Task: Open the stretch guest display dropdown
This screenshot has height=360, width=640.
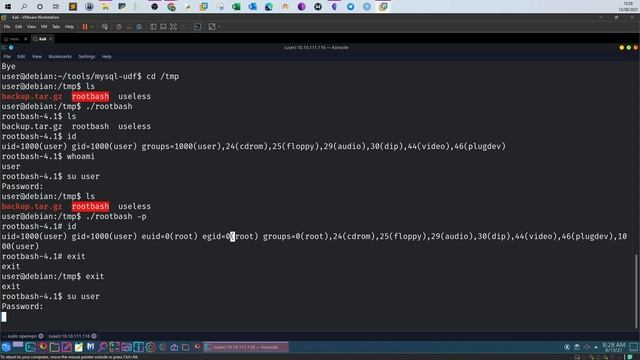Action: pos(219,27)
